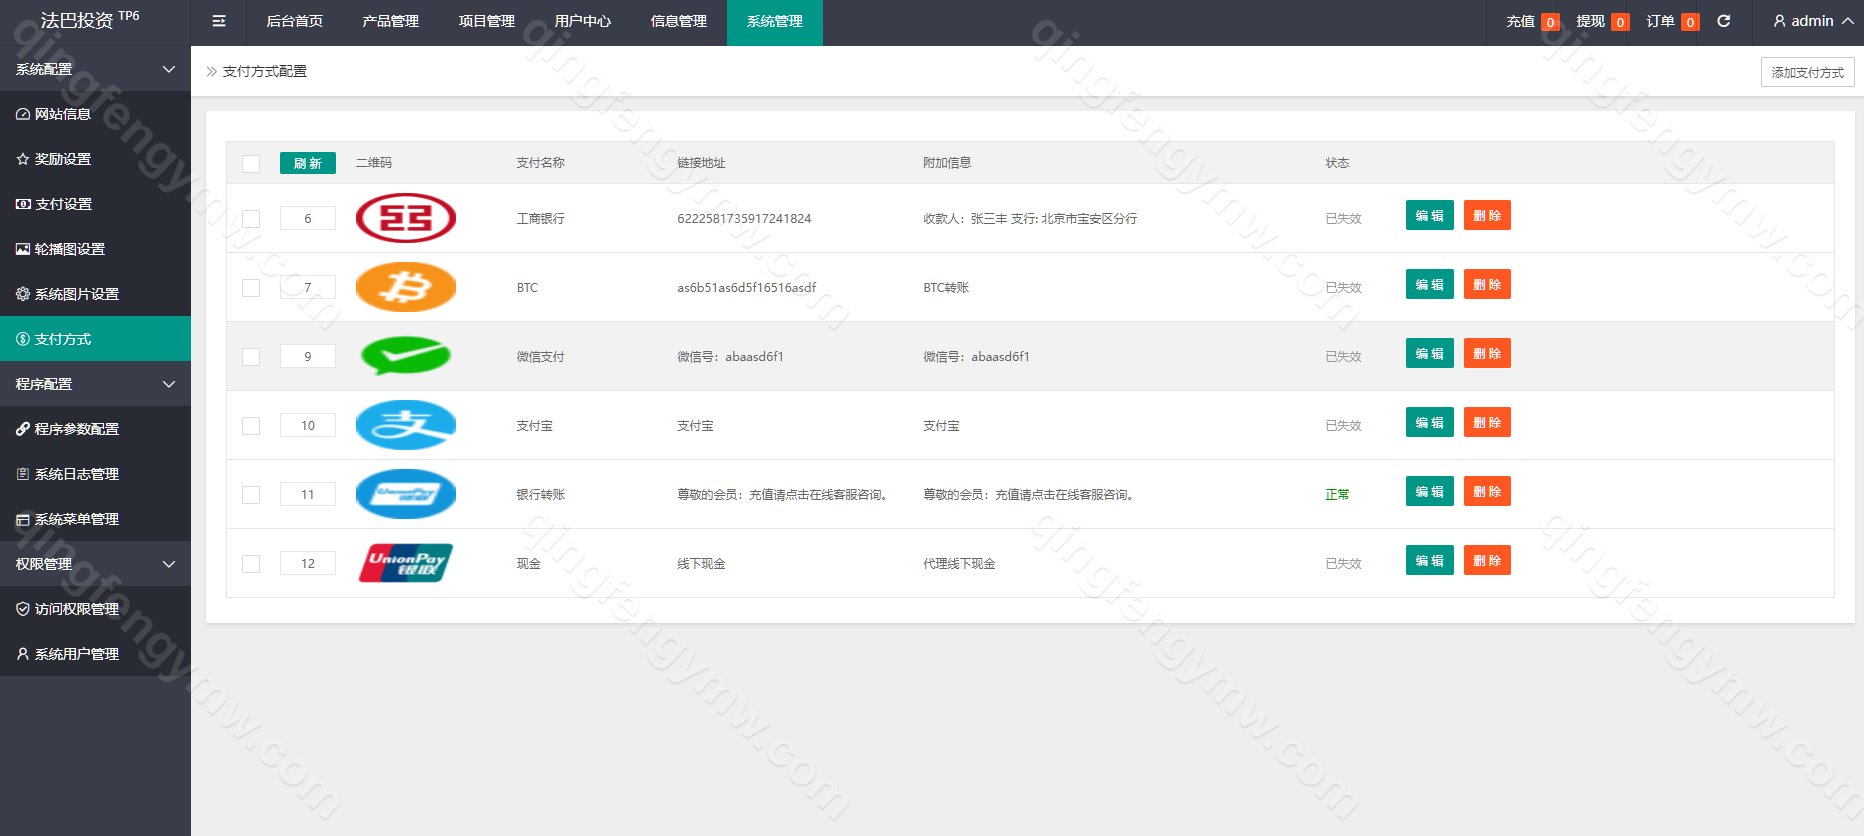Check the 现金 row checkbox

(251, 564)
